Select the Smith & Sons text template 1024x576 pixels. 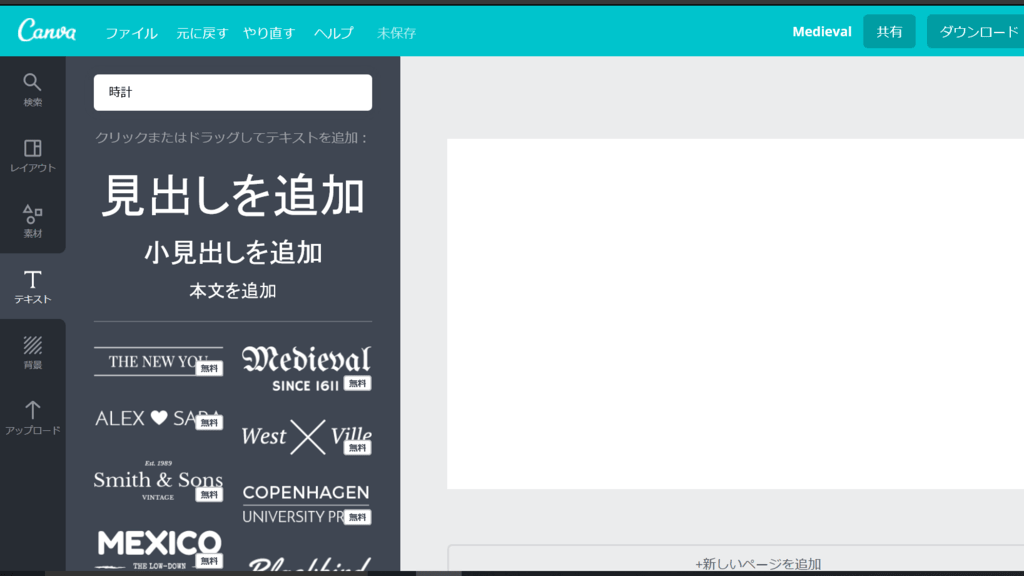(158, 481)
